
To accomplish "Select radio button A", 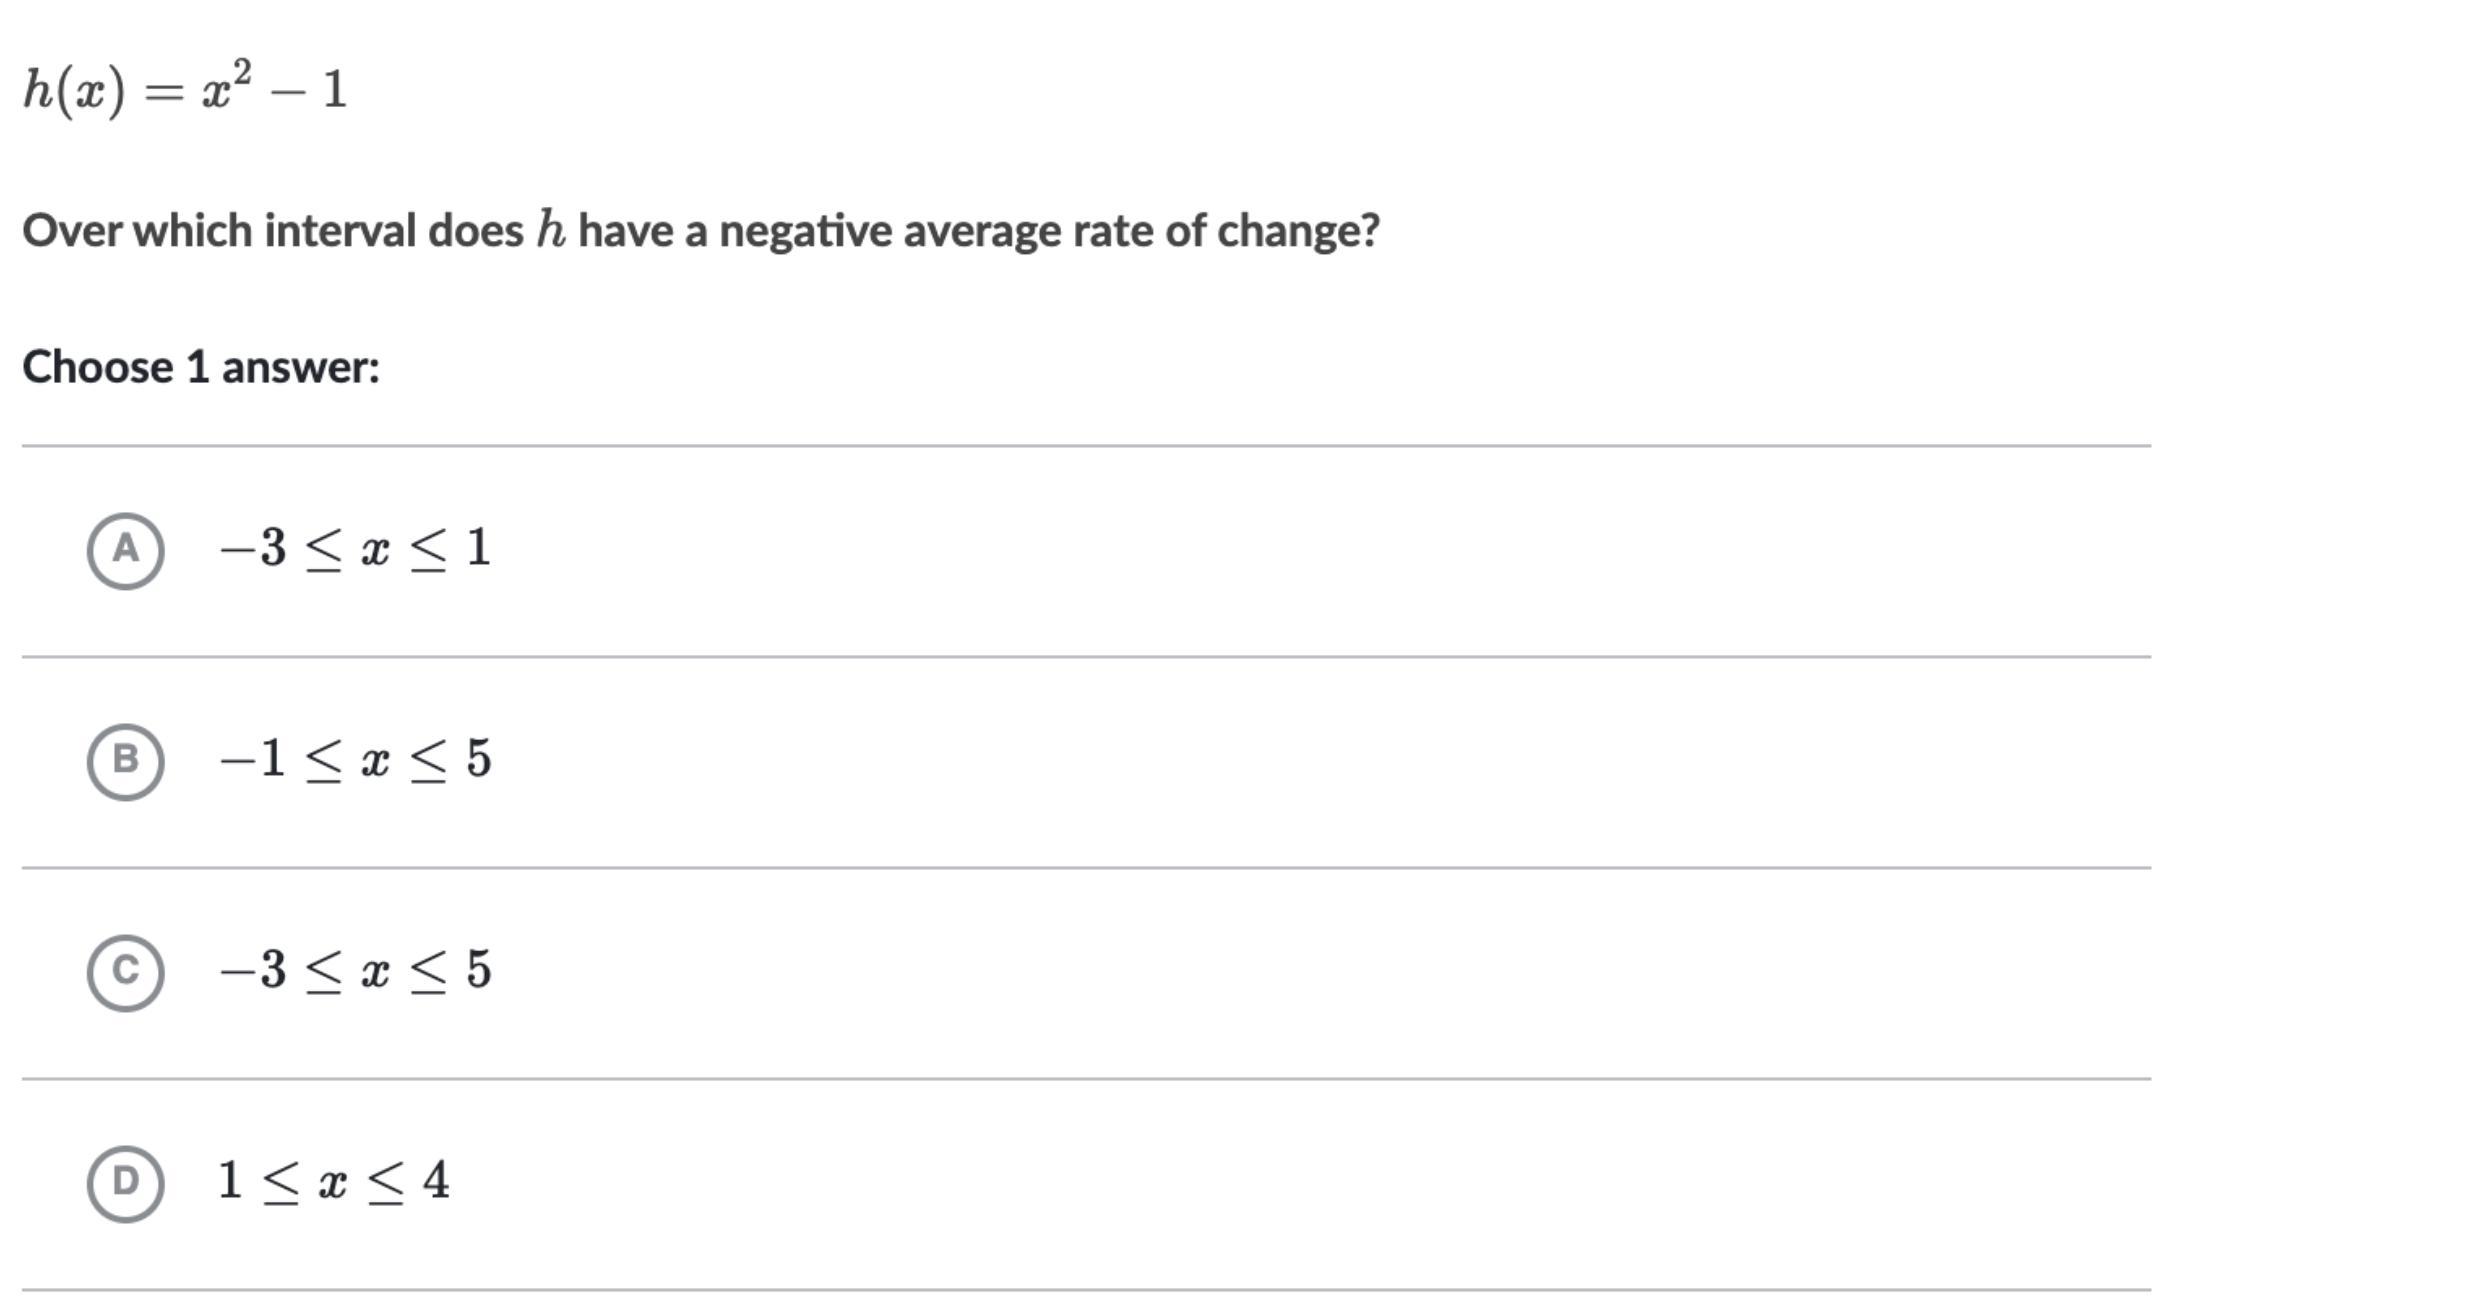I will click(125, 550).
